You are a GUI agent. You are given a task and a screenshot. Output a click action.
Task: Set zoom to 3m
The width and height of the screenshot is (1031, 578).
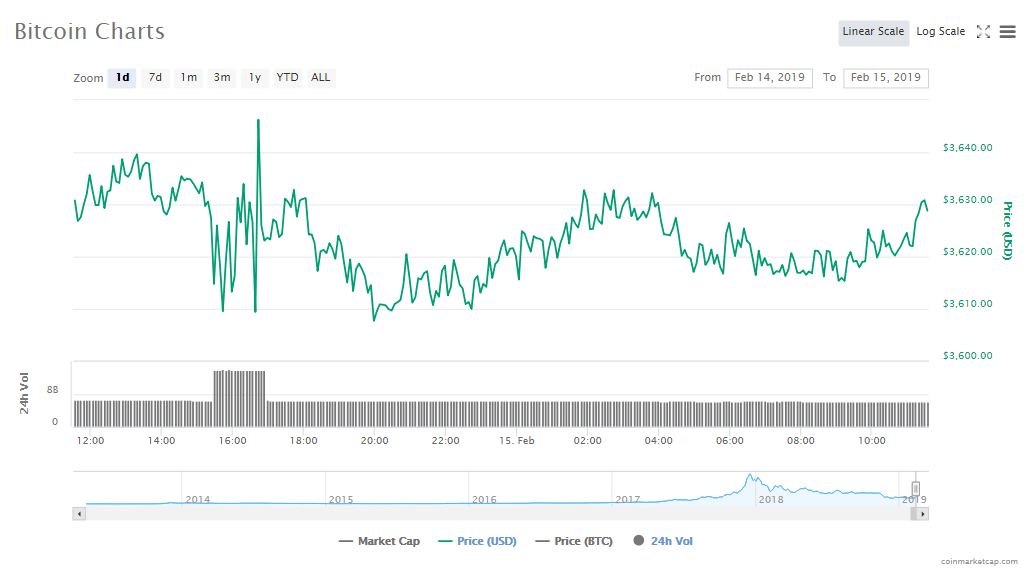tap(222, 78)
